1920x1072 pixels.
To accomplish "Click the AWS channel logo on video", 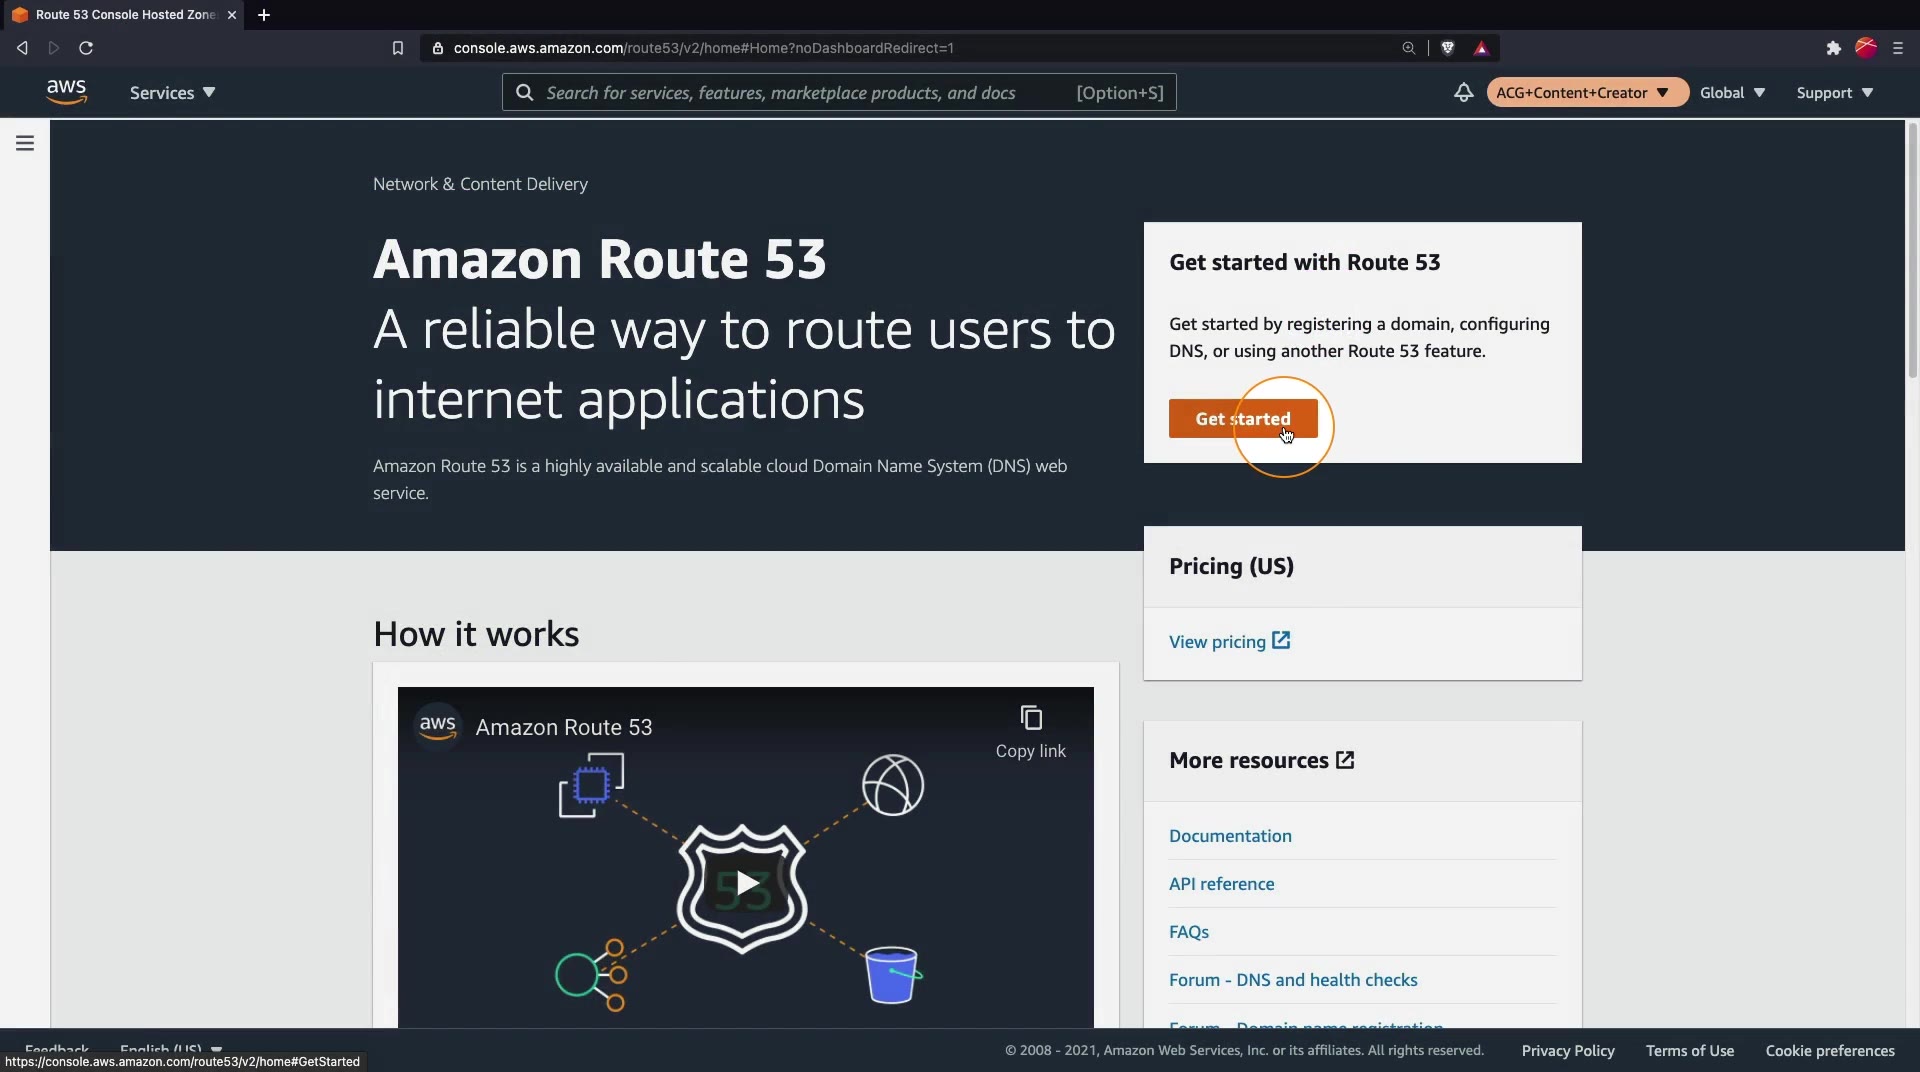I will (438, 727).
